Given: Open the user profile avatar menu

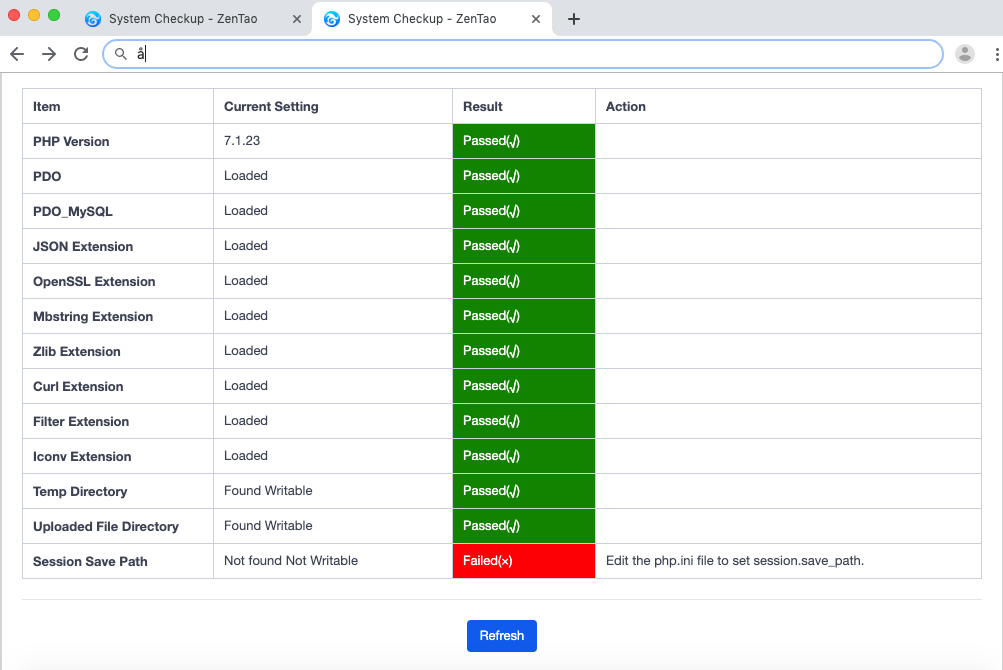Looking at the screenshot, I should (x=964, y=54).
